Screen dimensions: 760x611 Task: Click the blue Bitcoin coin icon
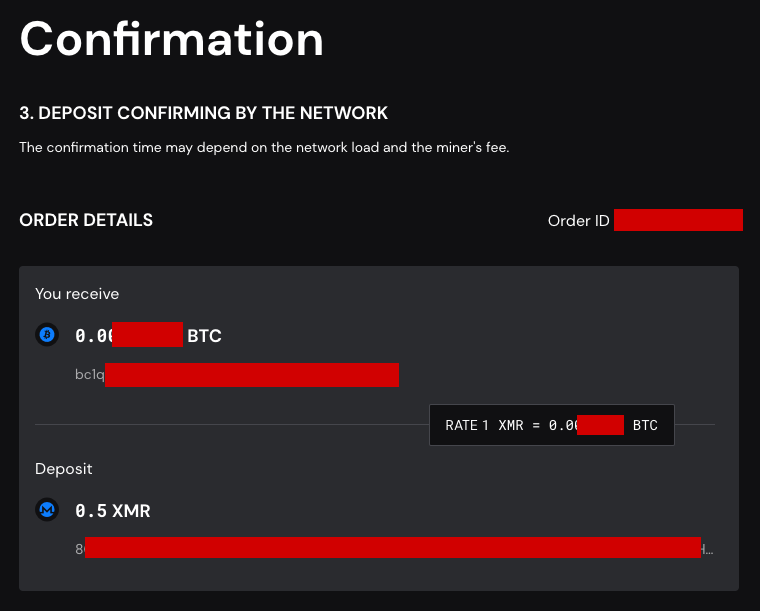pos(47,334)
